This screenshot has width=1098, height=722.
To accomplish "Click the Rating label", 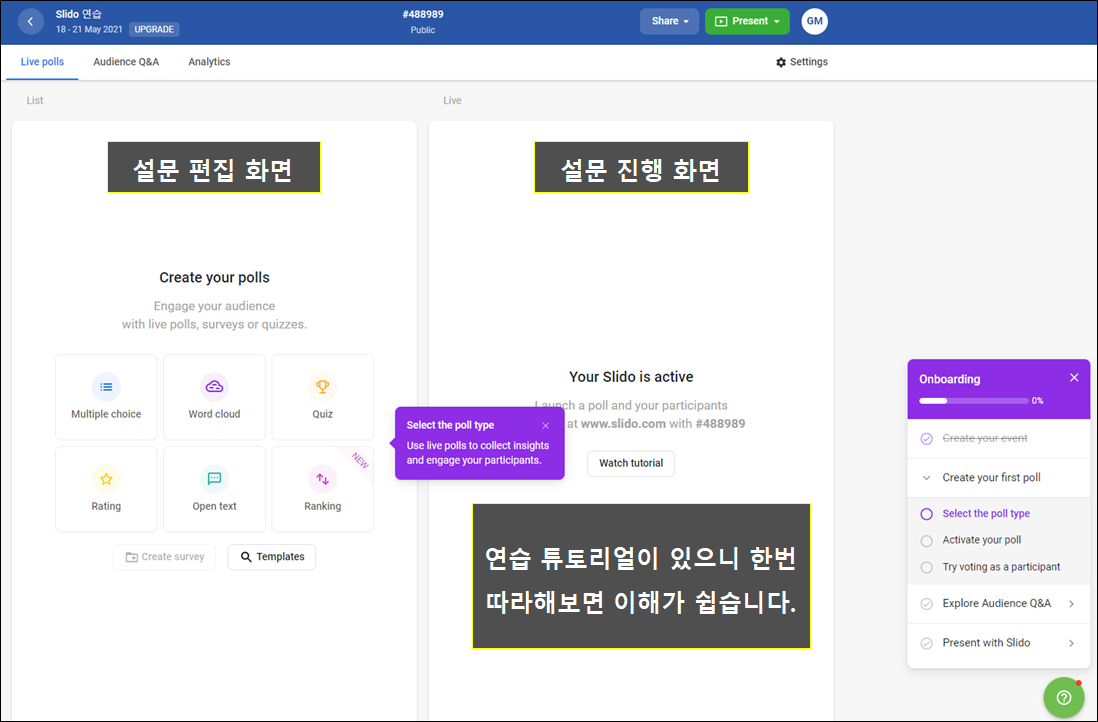I will click(106, 506).
